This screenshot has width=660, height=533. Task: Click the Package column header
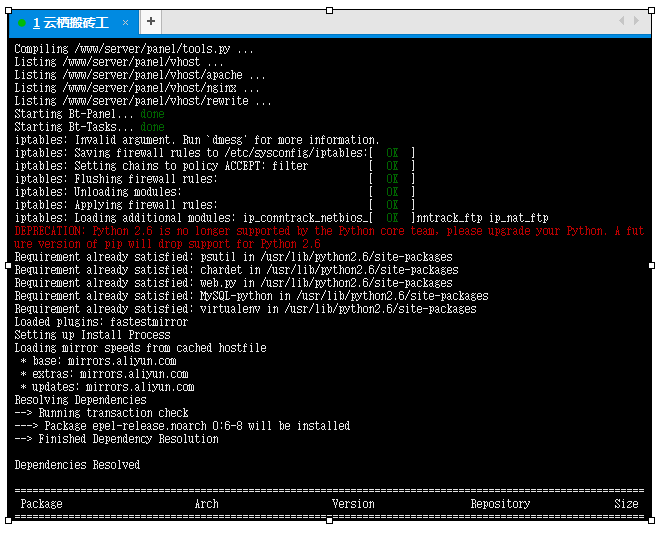[x=41, y=504]
